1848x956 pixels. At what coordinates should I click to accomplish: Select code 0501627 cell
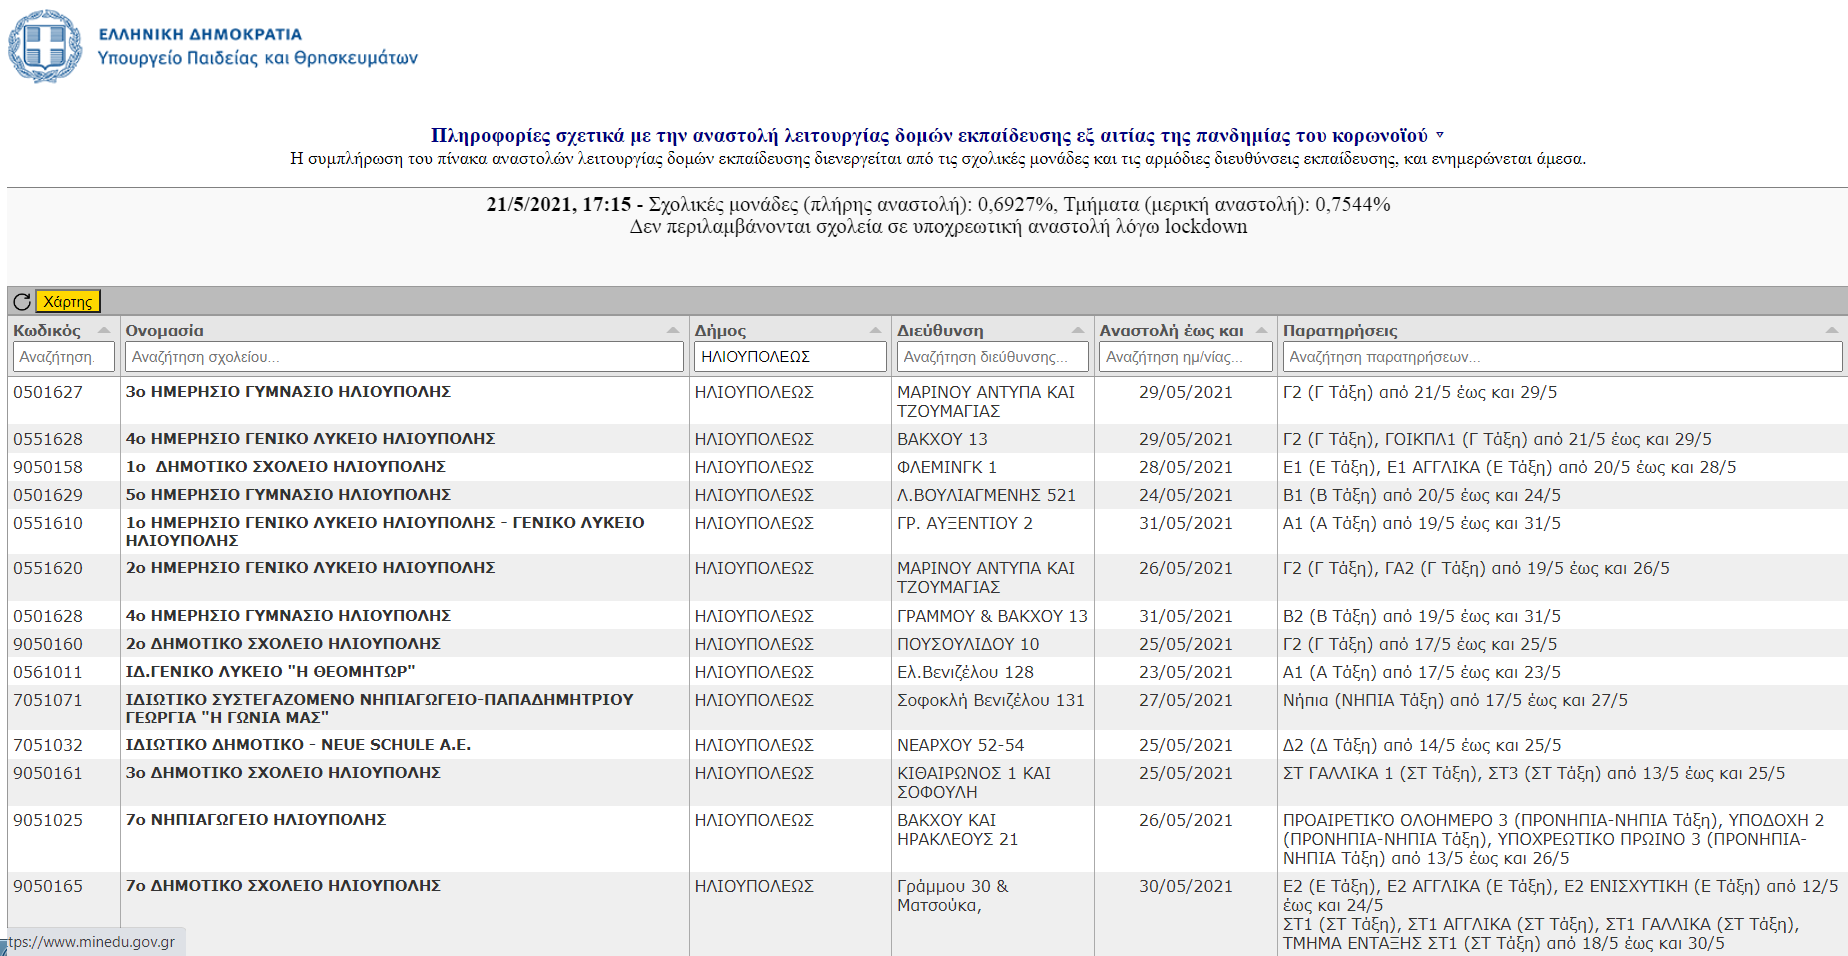click(x=48, y=392)
